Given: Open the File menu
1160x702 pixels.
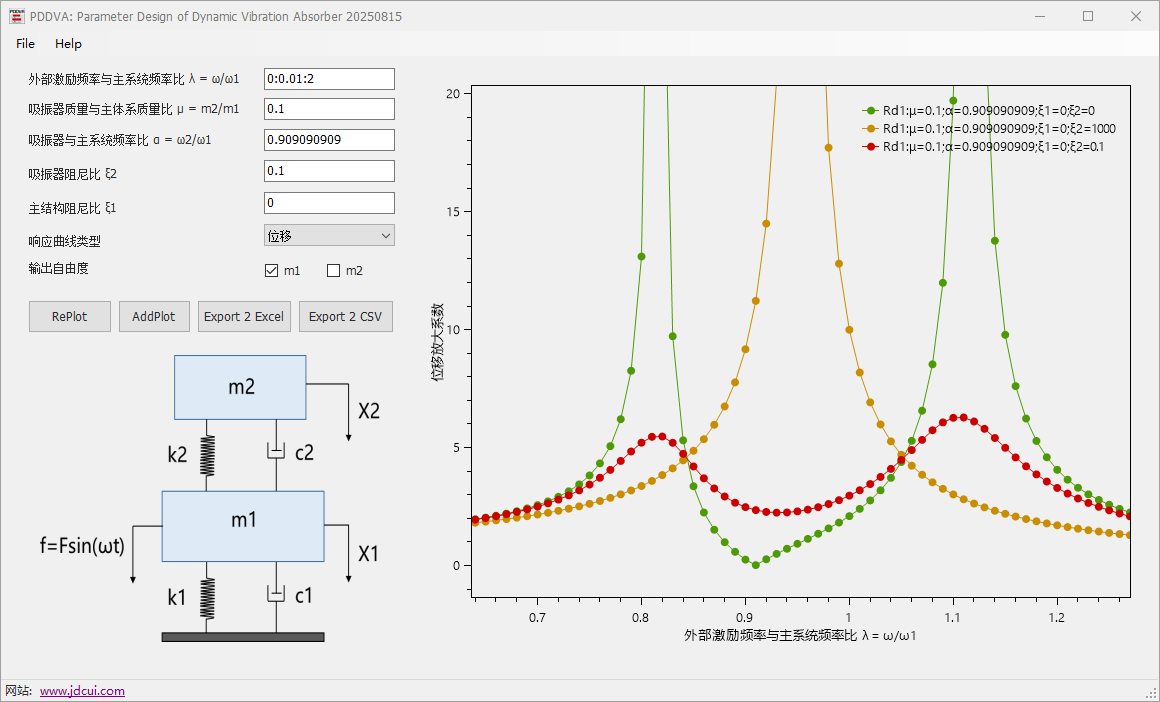Looking at the screenshot, I should [x=25, y=44].
